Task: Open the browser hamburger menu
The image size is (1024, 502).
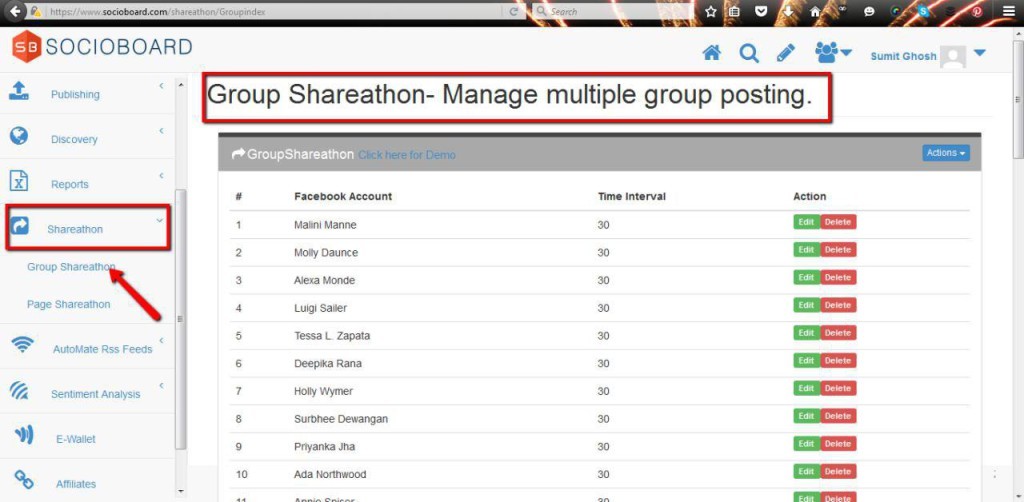Action: tap(1010, 12)
